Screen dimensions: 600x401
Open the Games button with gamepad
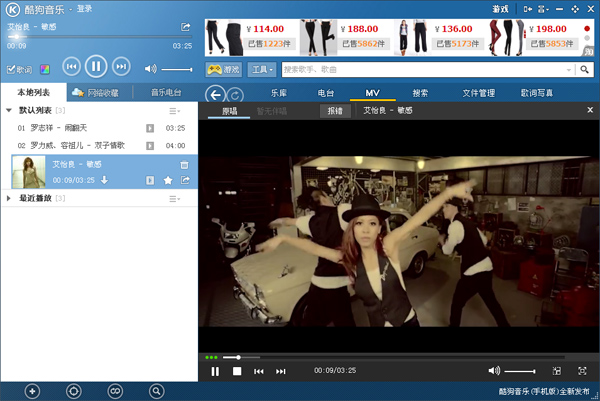tap(223, 69)
